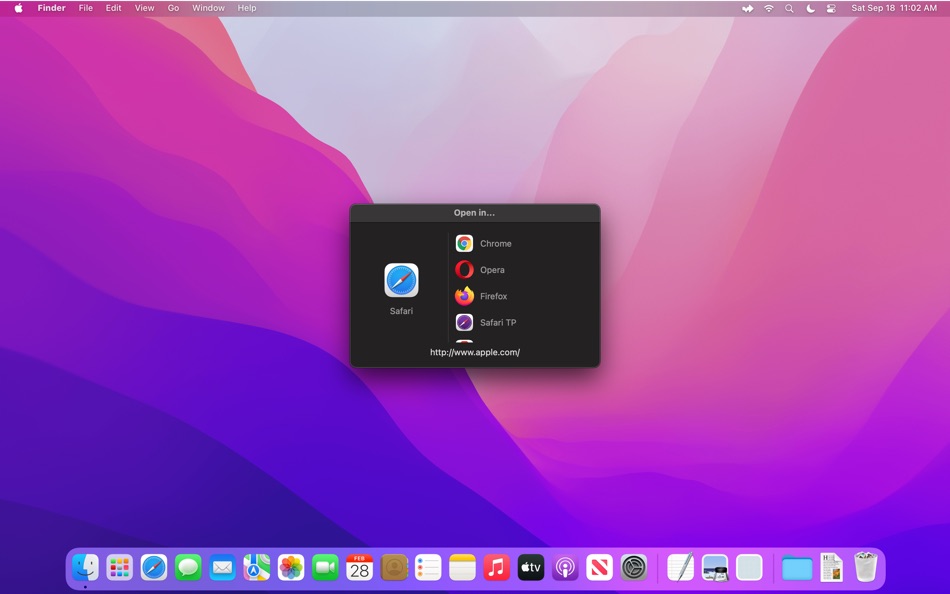Open Maps from the Dock

click(x=257, y=568)
